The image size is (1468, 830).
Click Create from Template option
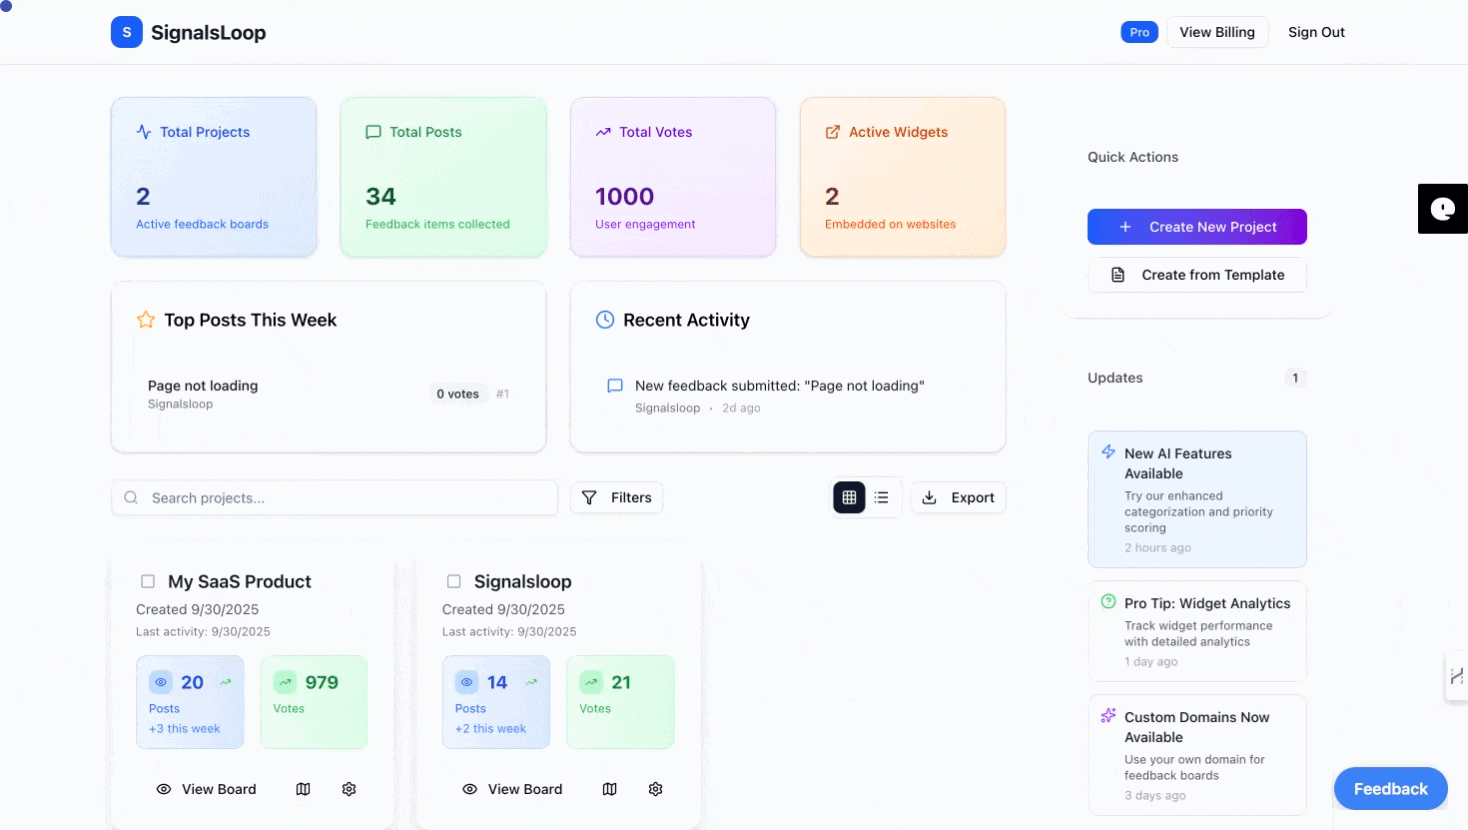pos(1197,275)
